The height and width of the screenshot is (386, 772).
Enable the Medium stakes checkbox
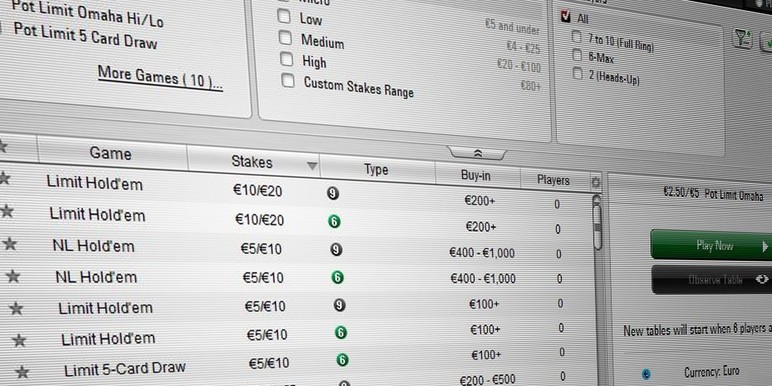coord(285,37)
